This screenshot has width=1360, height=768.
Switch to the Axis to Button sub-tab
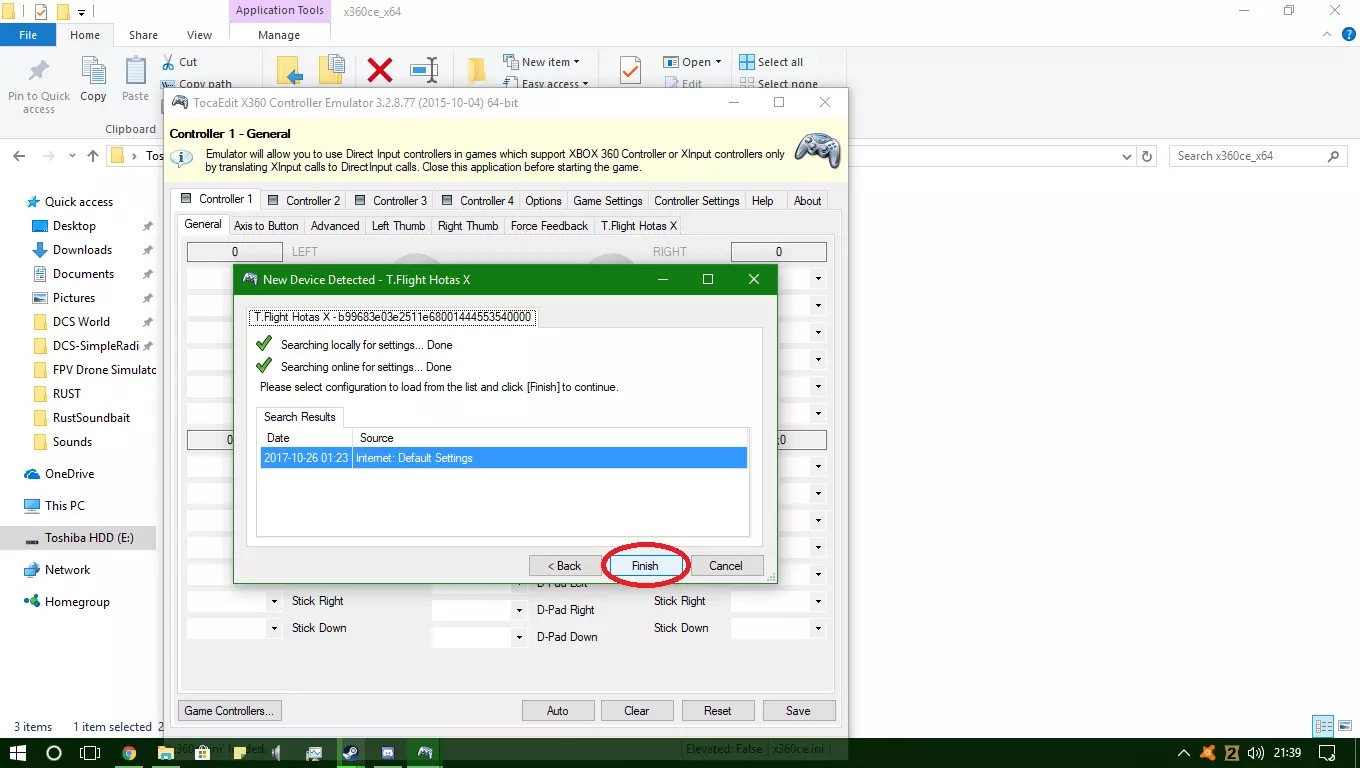pos(266,226)
